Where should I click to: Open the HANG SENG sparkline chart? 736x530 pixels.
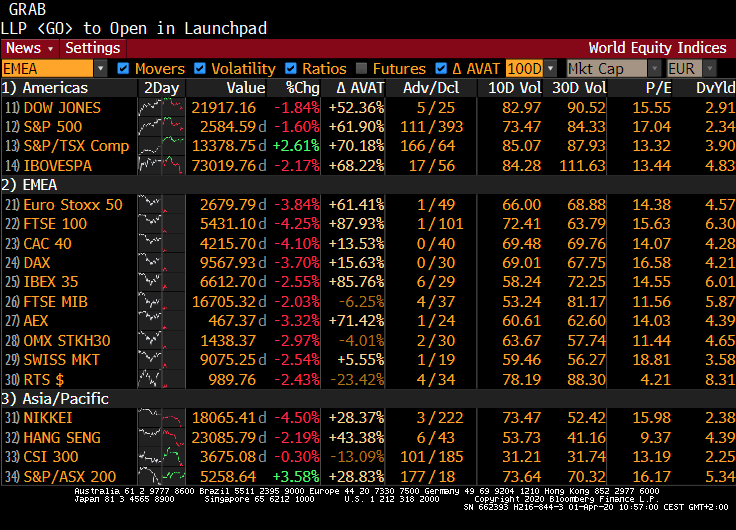pos(161,438)
